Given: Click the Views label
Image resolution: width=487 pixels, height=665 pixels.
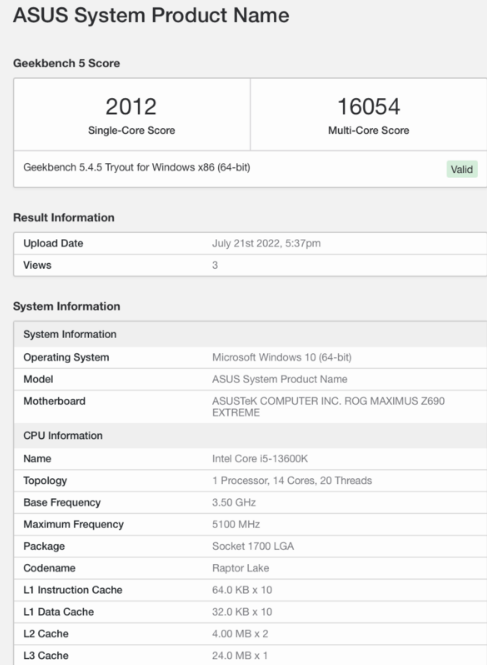Looking at the screenshot, I should [x=37, y=265].
